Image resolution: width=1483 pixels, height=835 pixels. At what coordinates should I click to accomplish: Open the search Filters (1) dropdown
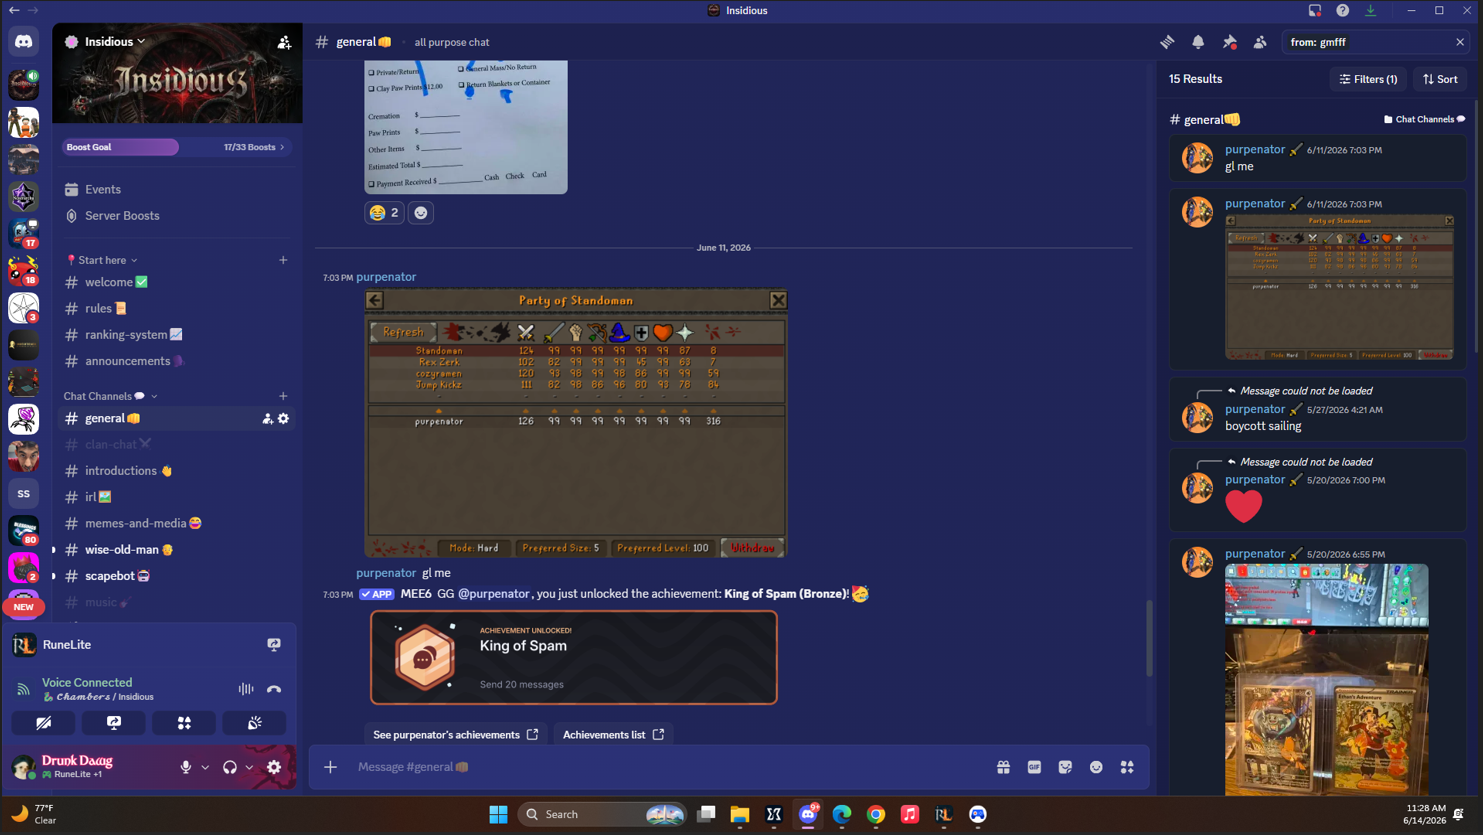(1368, 79)
